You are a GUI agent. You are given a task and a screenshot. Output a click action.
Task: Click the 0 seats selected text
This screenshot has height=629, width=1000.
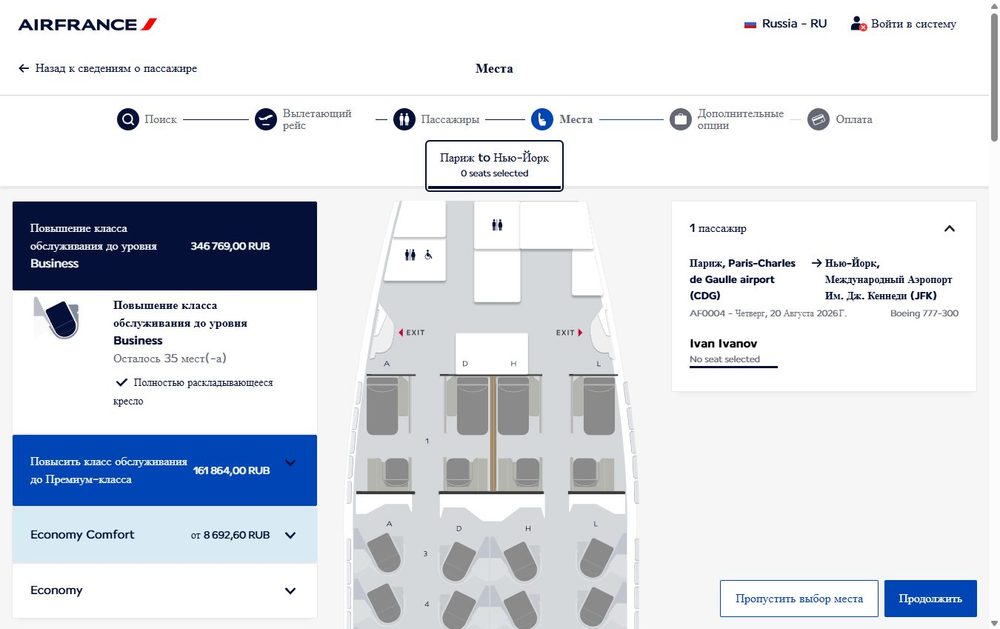(x=494, y=173)
